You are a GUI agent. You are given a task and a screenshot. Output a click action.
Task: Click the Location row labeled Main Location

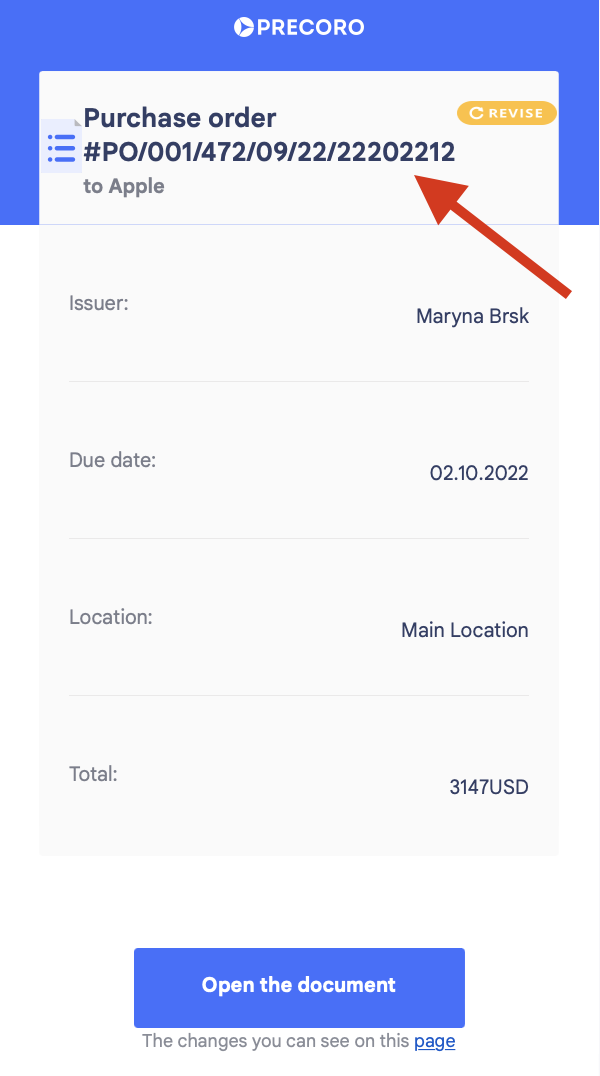(299, 624)
